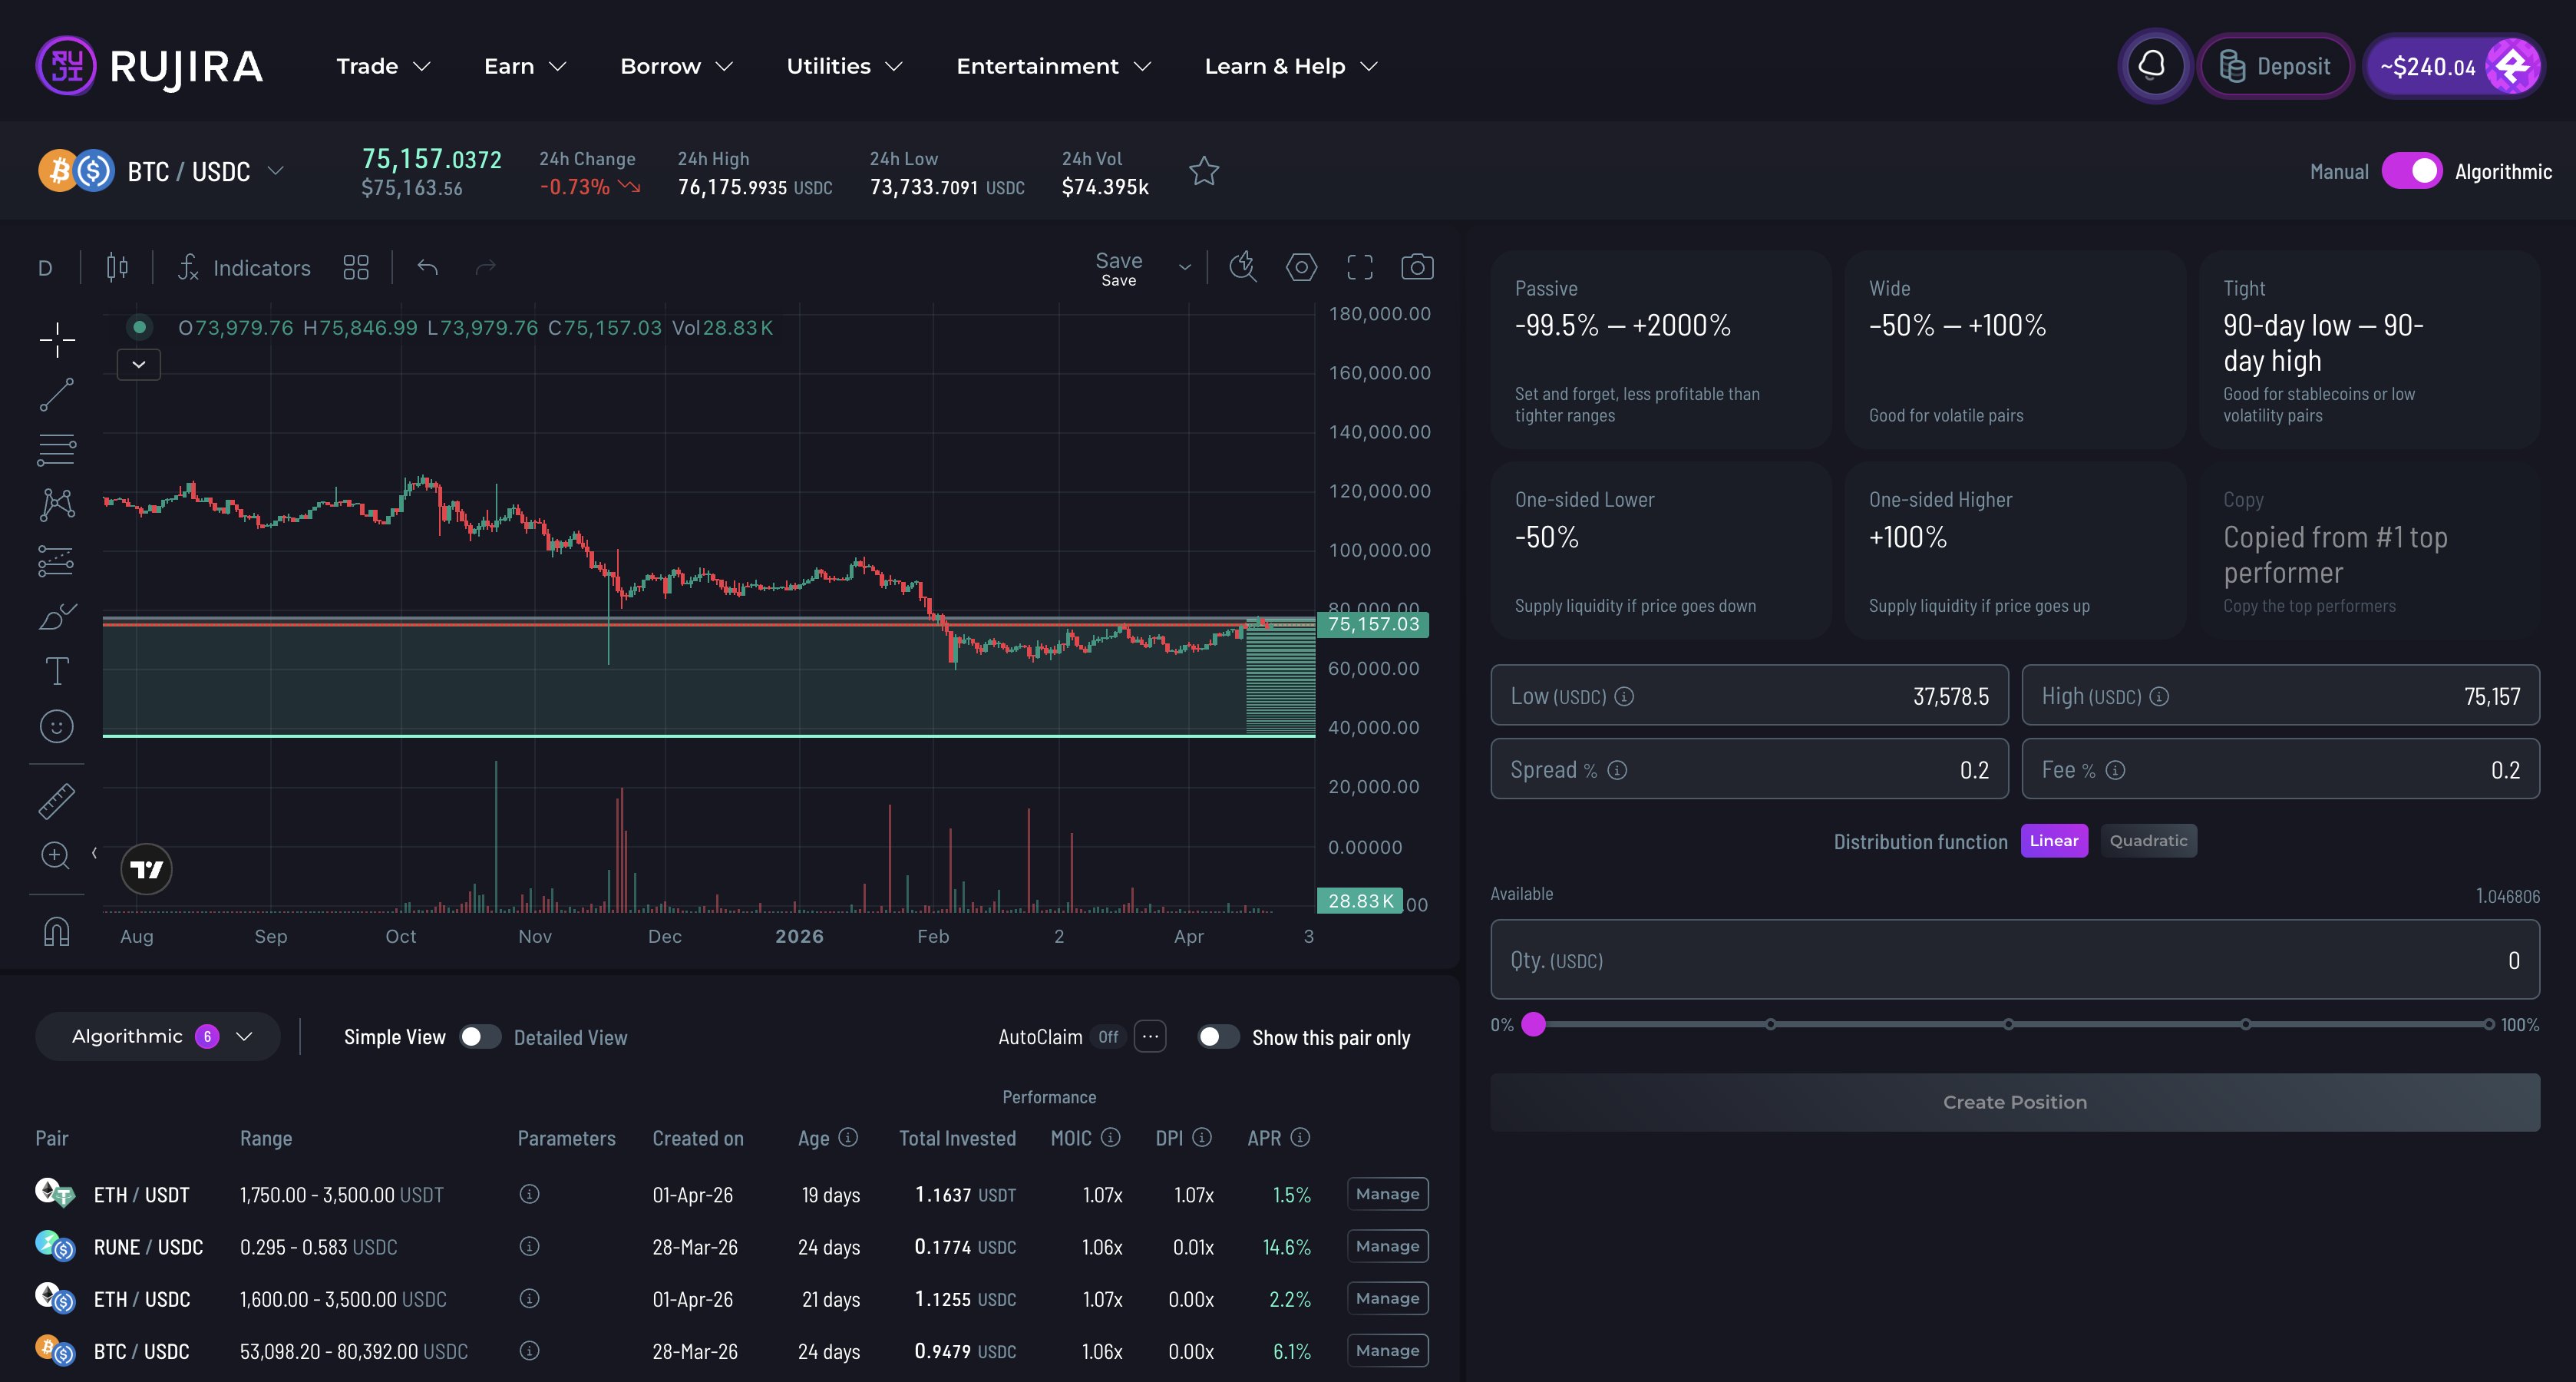Manage the ETH / USDT position
The height and width of the screenshot is (1382, 2576).
(x=1387, y=1193)
